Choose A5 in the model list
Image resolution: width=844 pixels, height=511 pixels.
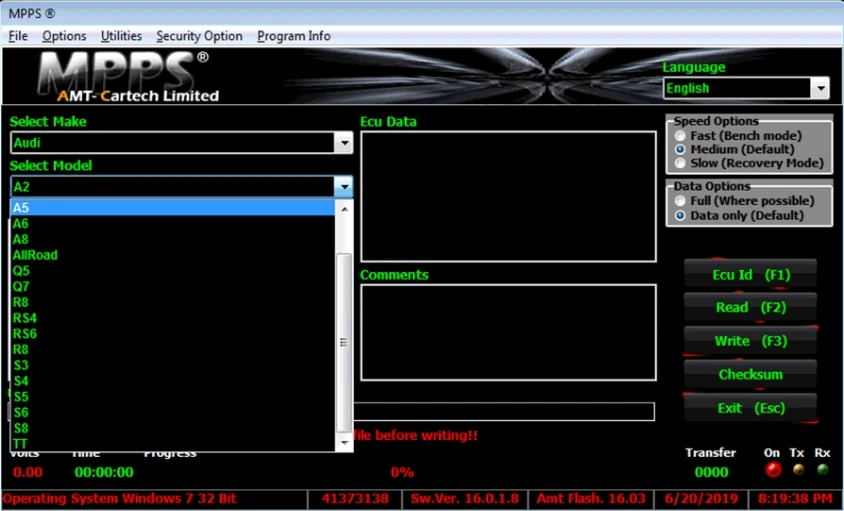tap(172, 208)
